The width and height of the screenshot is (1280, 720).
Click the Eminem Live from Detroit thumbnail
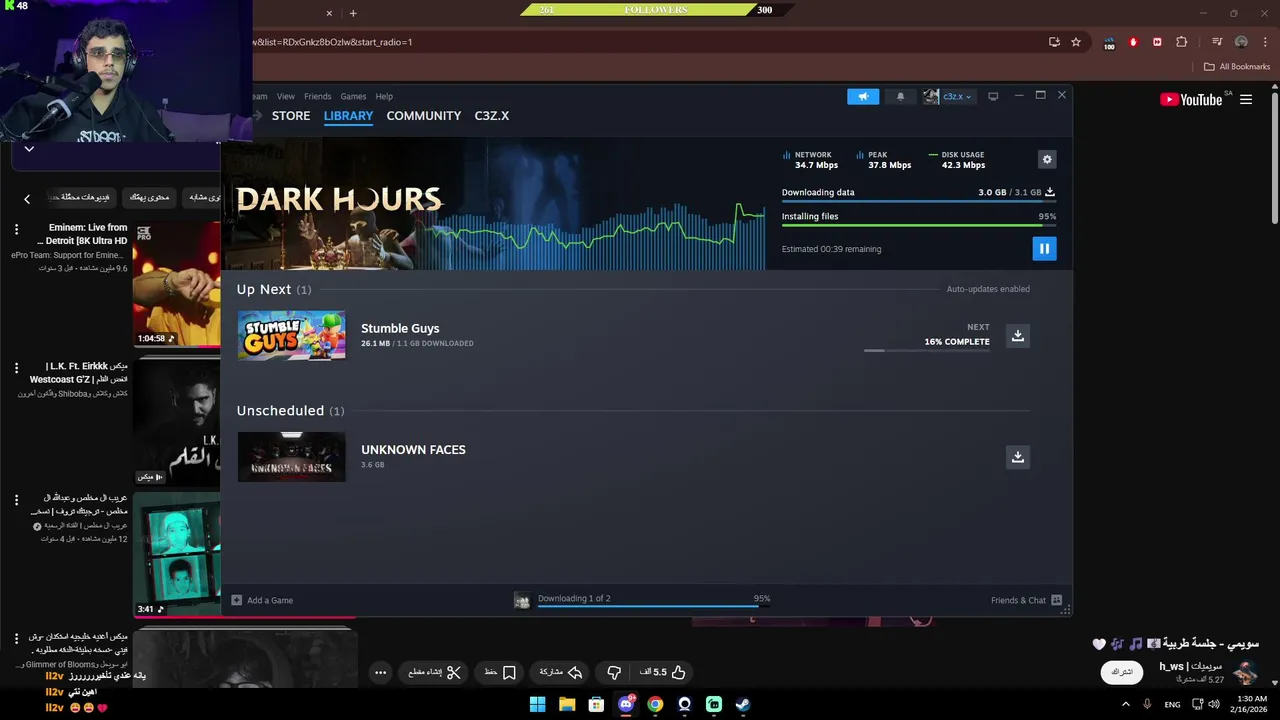pos(176,284)
